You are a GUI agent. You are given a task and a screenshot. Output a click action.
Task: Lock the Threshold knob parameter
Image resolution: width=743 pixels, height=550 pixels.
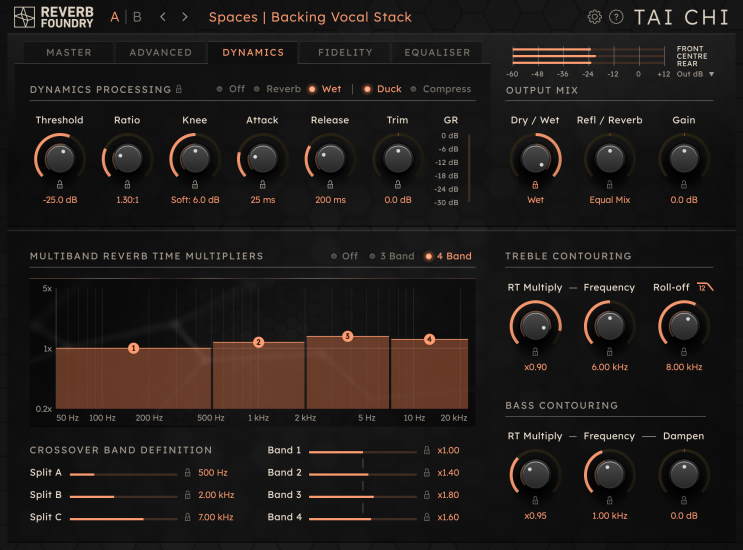[x=60, y=184]
